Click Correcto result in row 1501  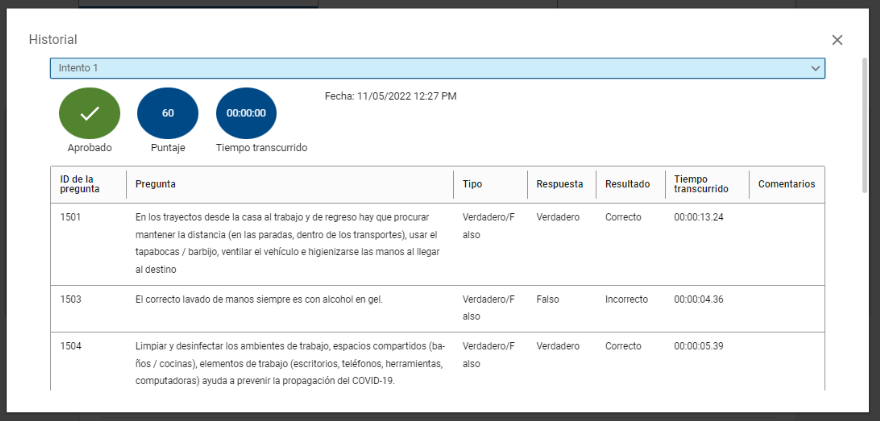point(623,217)
